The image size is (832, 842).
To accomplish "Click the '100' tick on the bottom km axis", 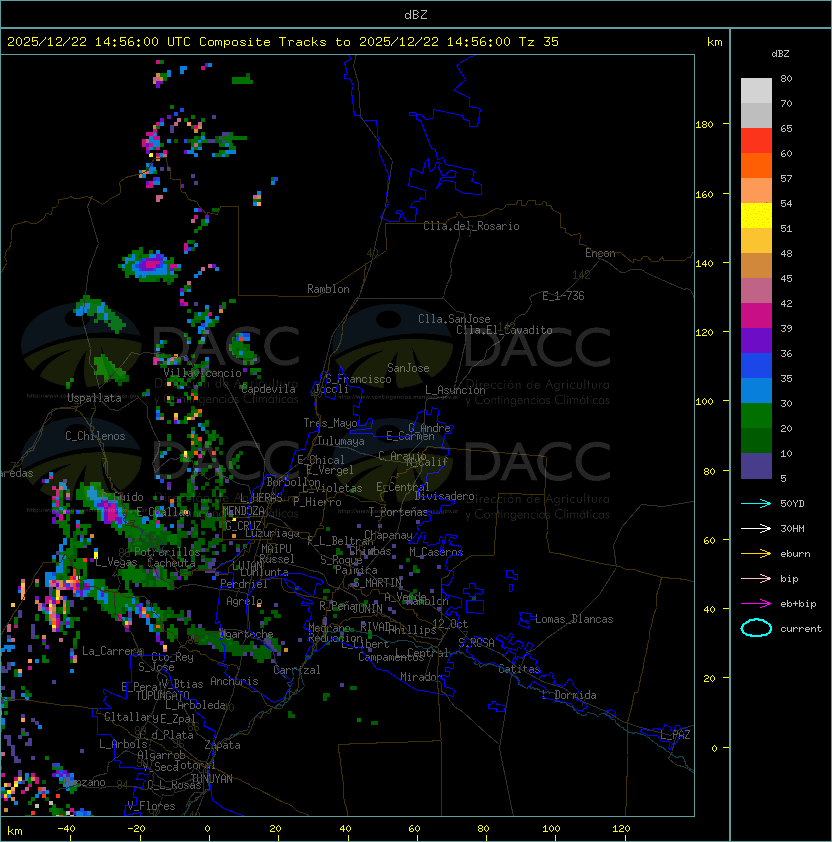I will click(551, 829).
